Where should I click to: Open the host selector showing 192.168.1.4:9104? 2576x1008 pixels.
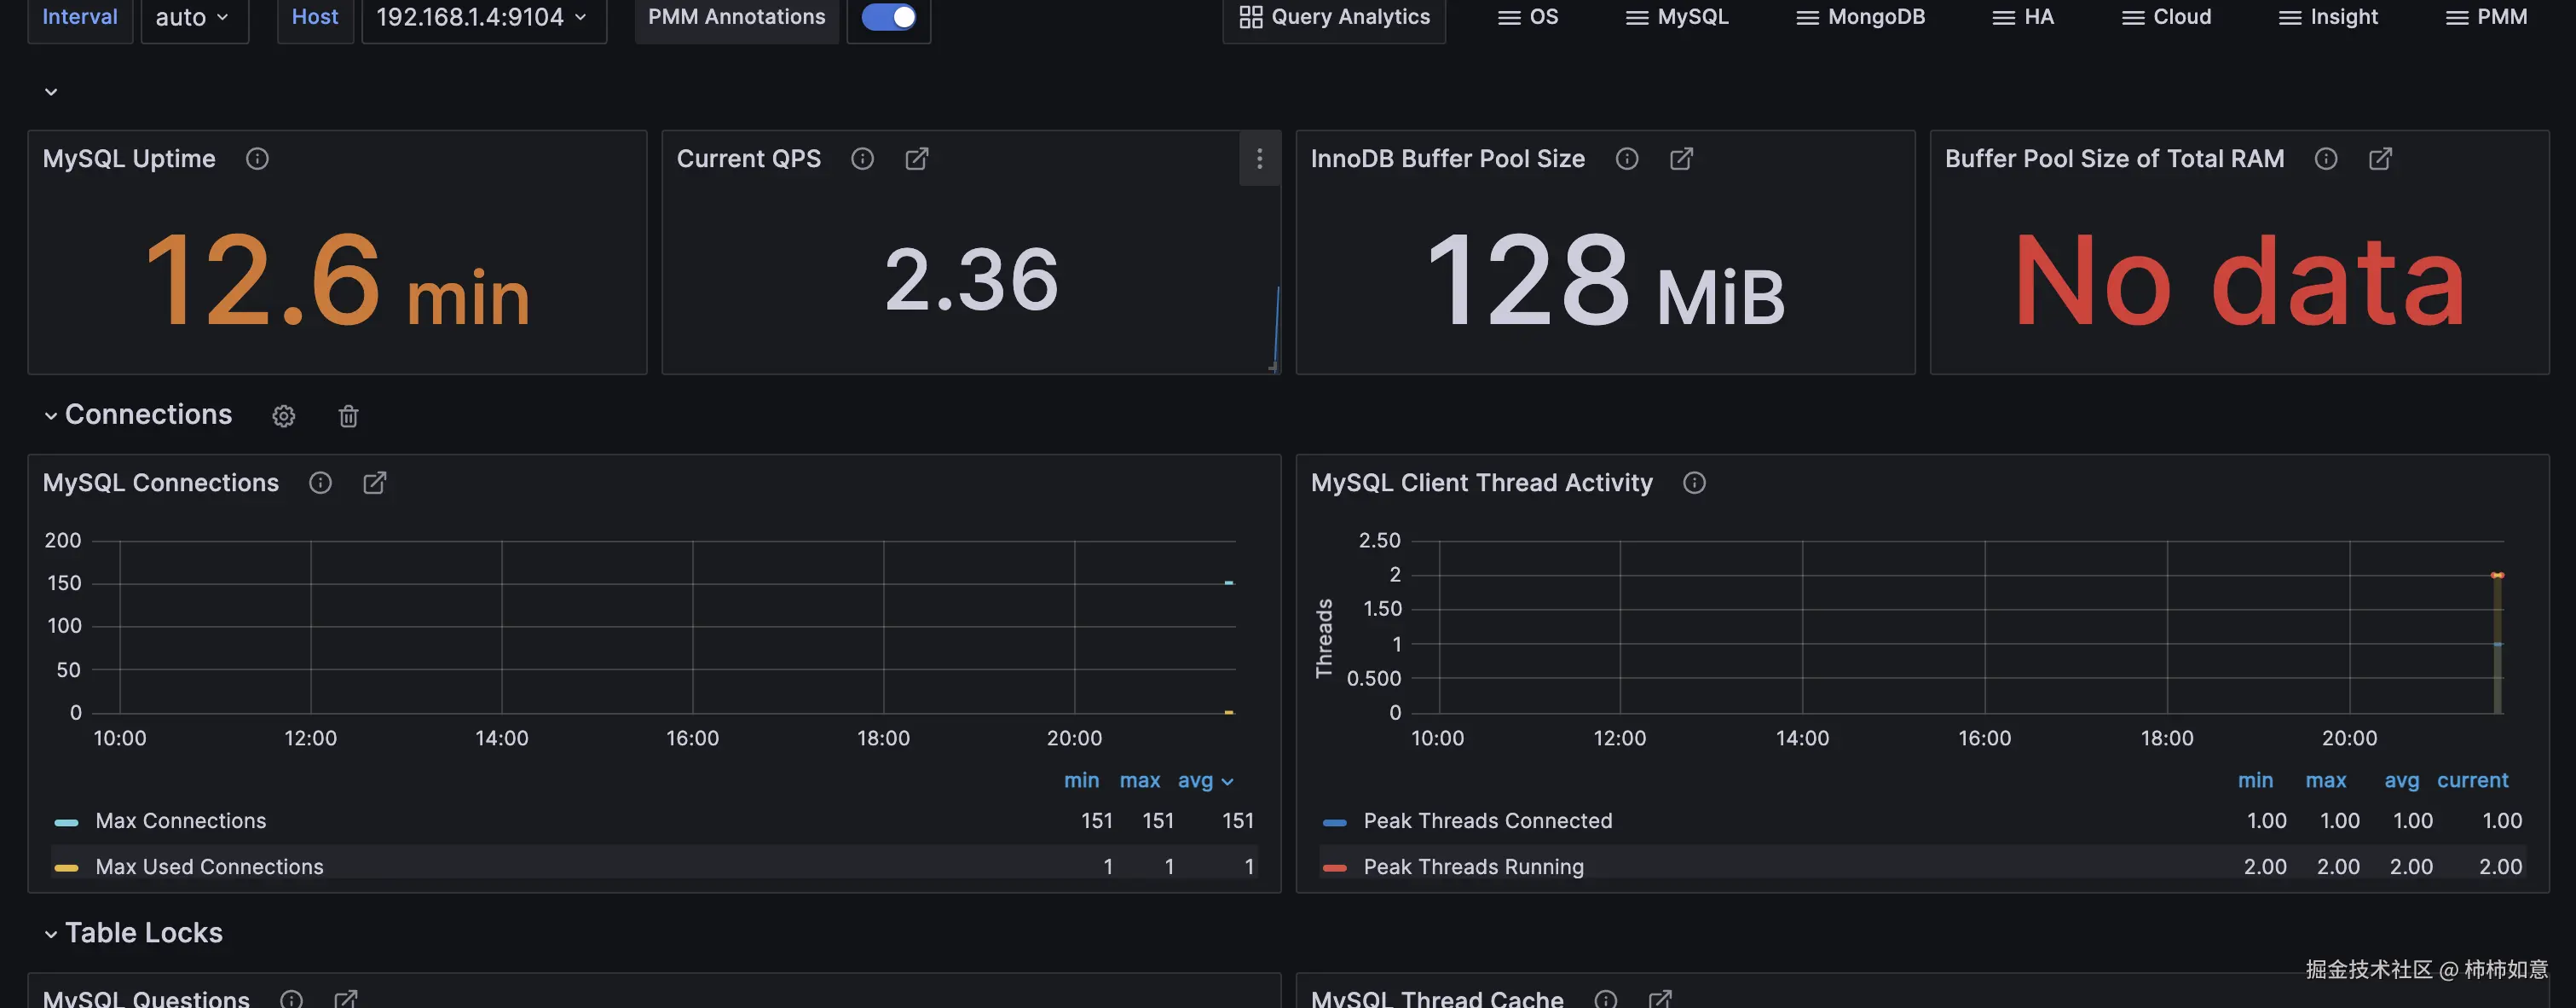tap(484, 17)
